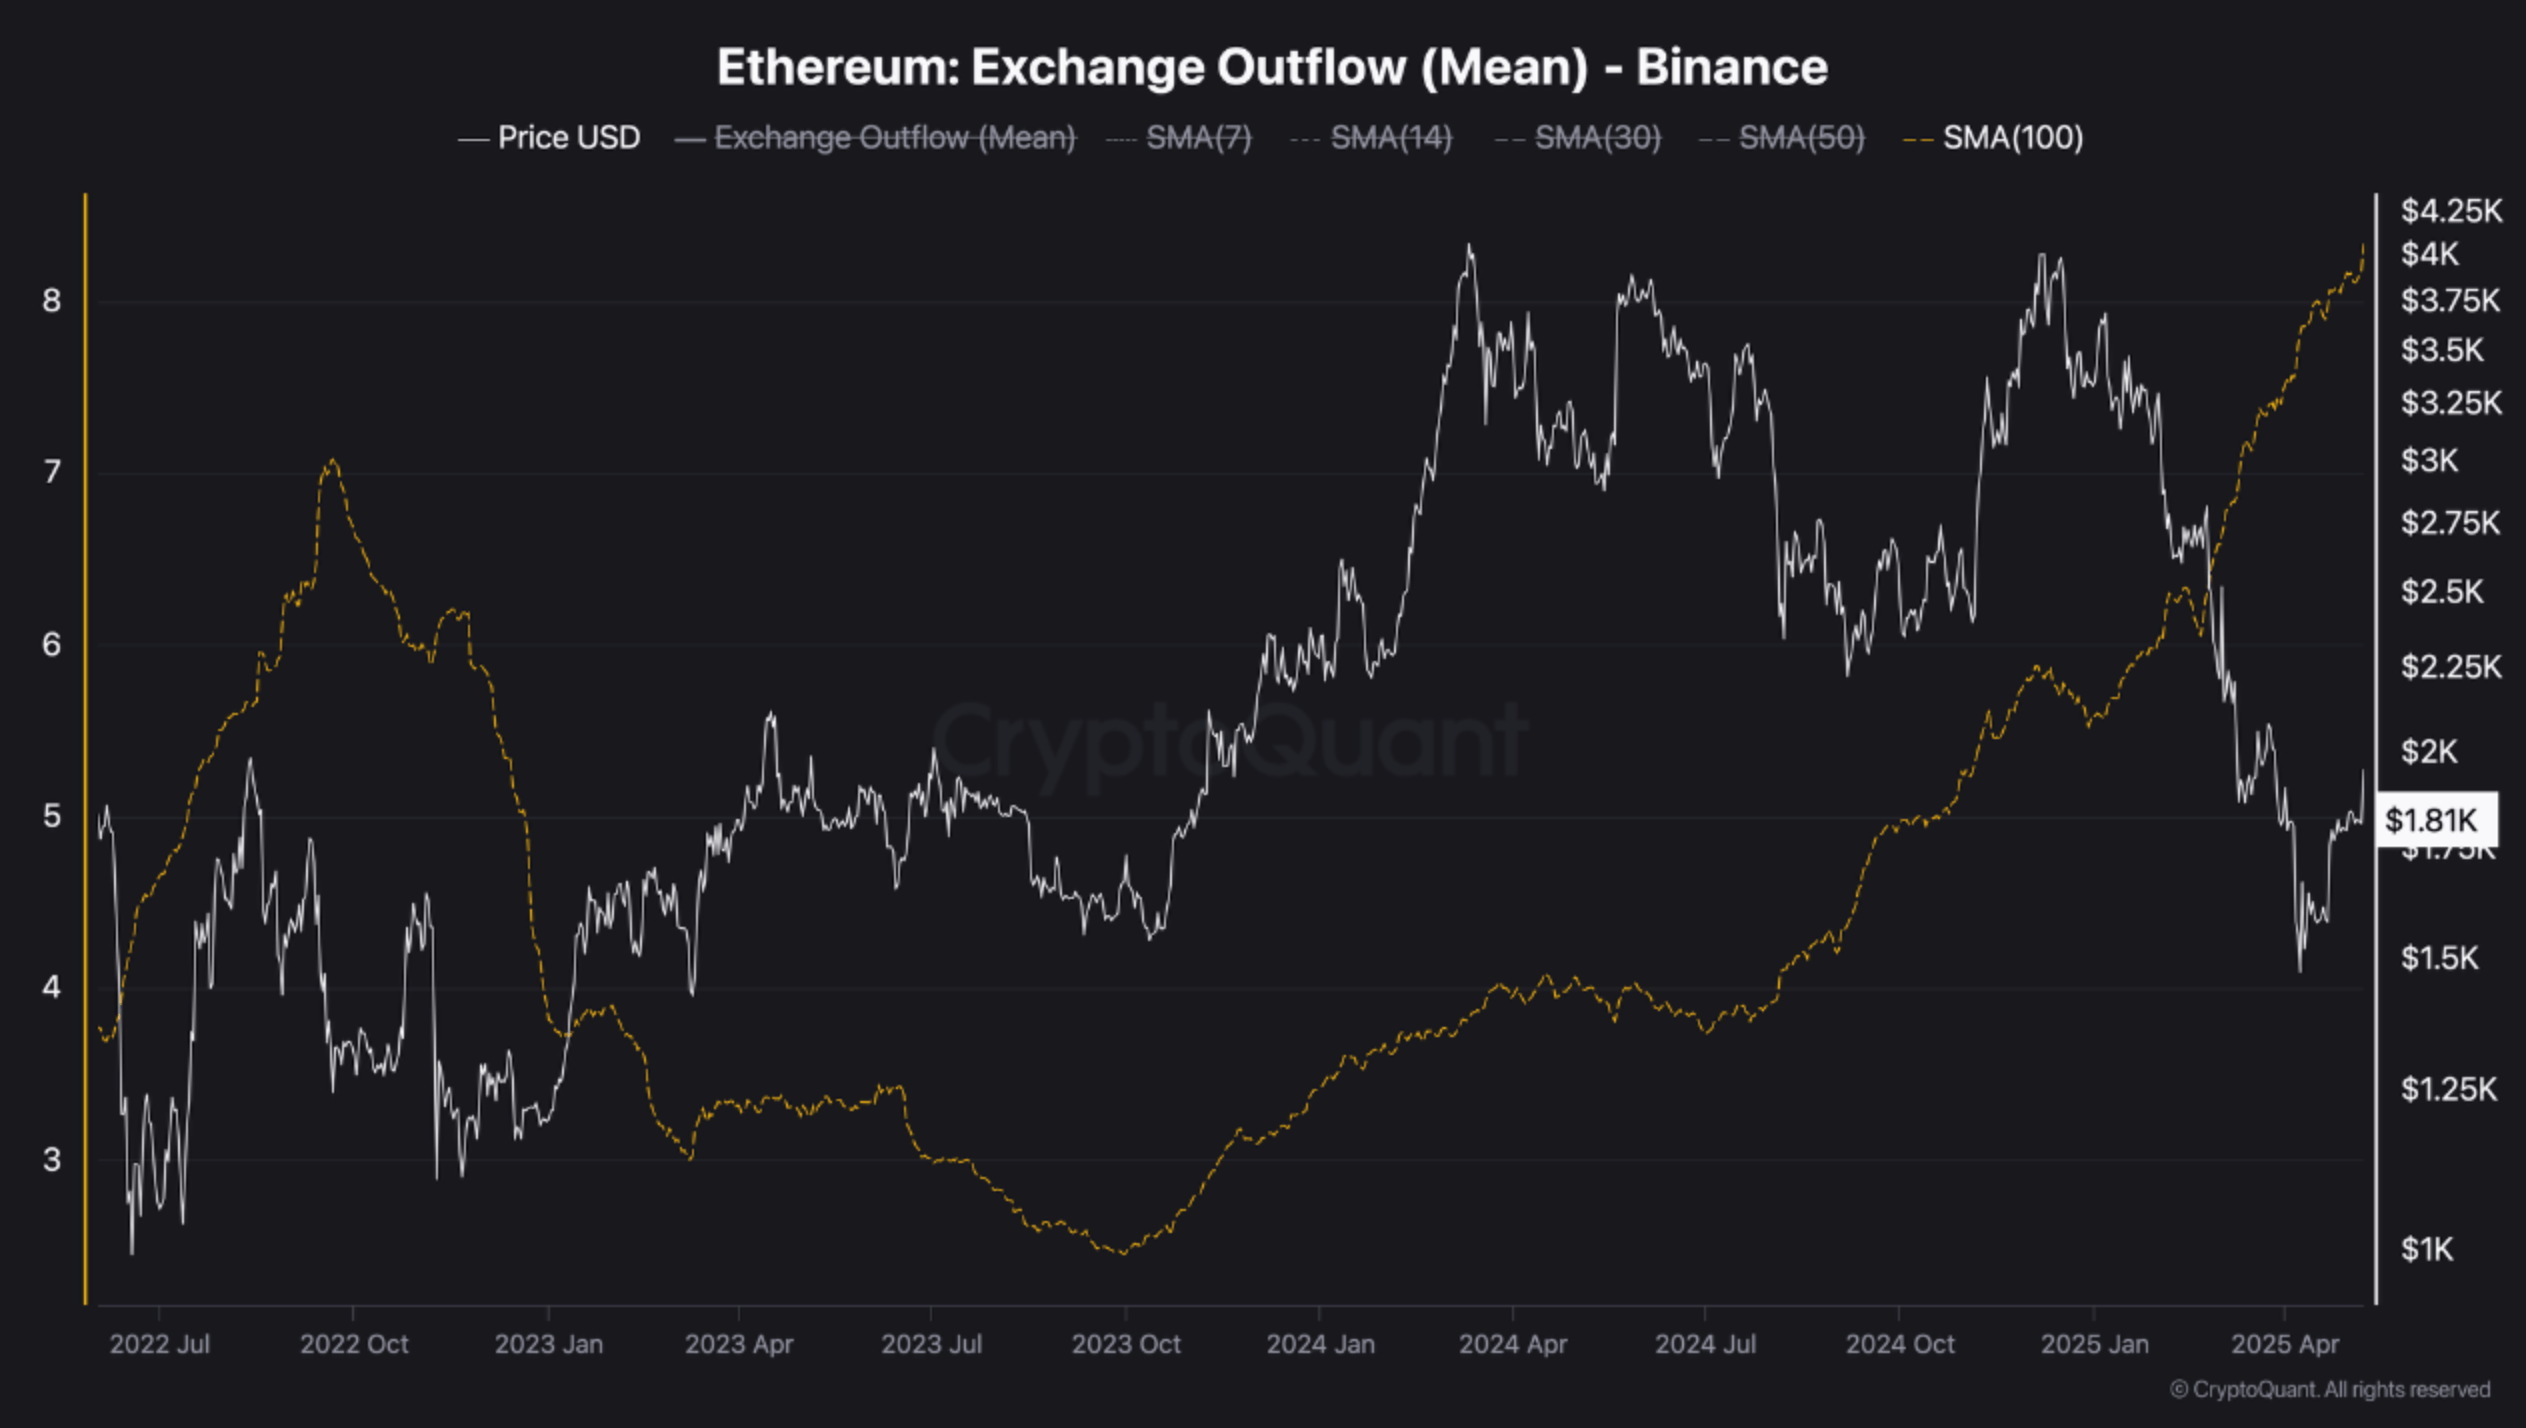
Task: Pick the 2024 Oct date label
Action: pyautogui.click(x=1899, y=1344)
